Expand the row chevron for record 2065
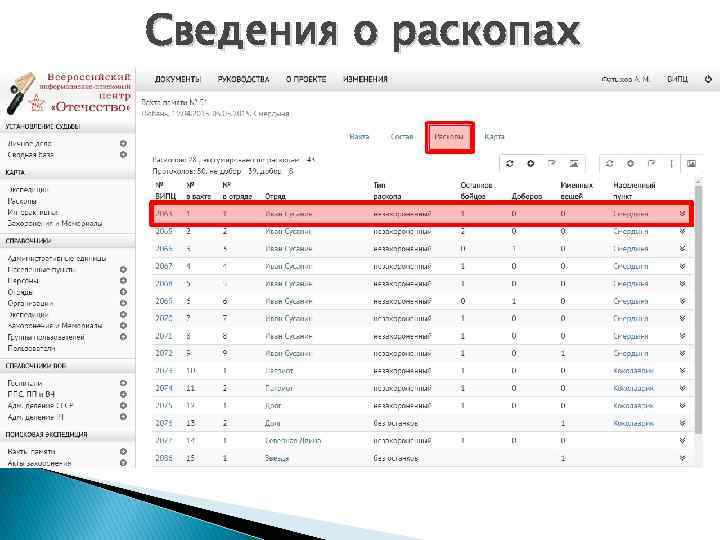 click(x=682, y=231)
